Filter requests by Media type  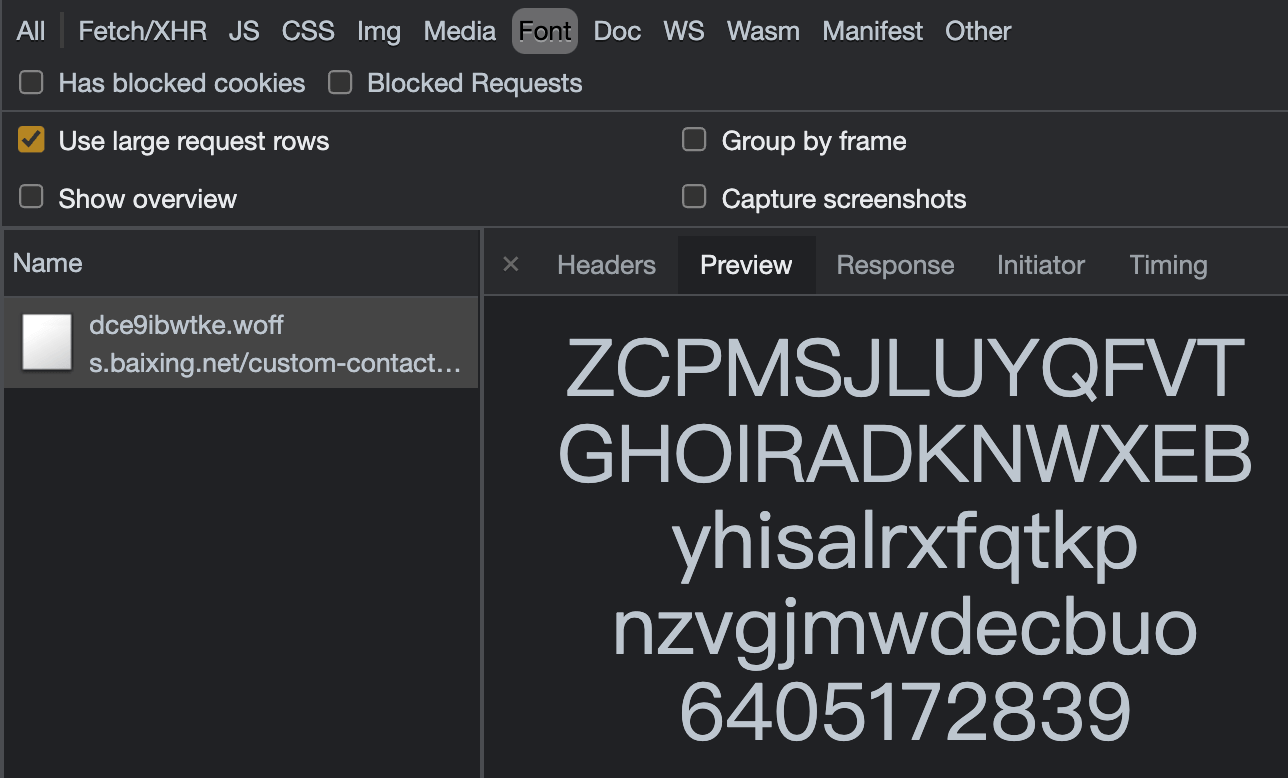[x=460, y=31]
